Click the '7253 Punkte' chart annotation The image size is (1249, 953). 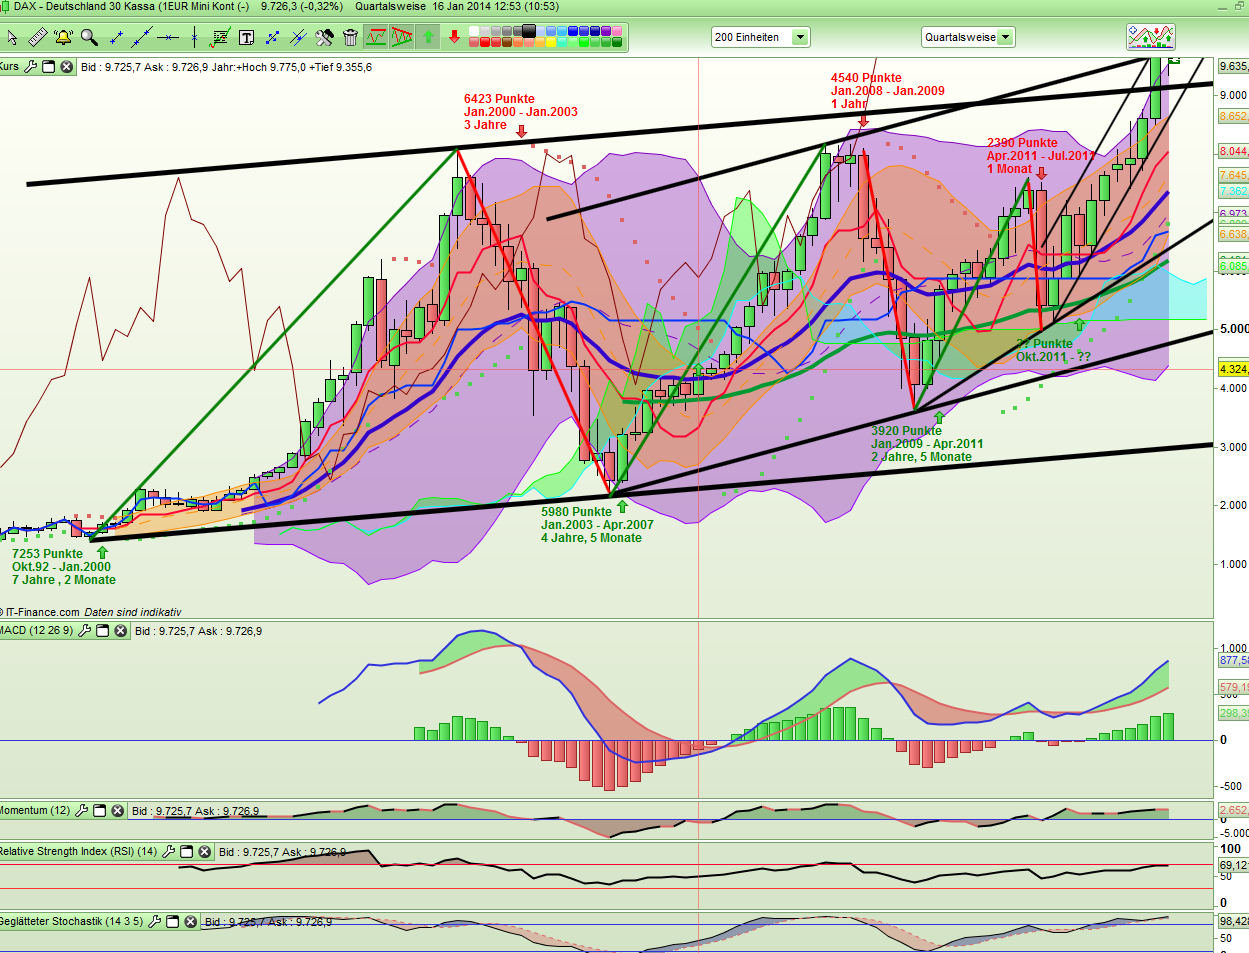(47, 554)
